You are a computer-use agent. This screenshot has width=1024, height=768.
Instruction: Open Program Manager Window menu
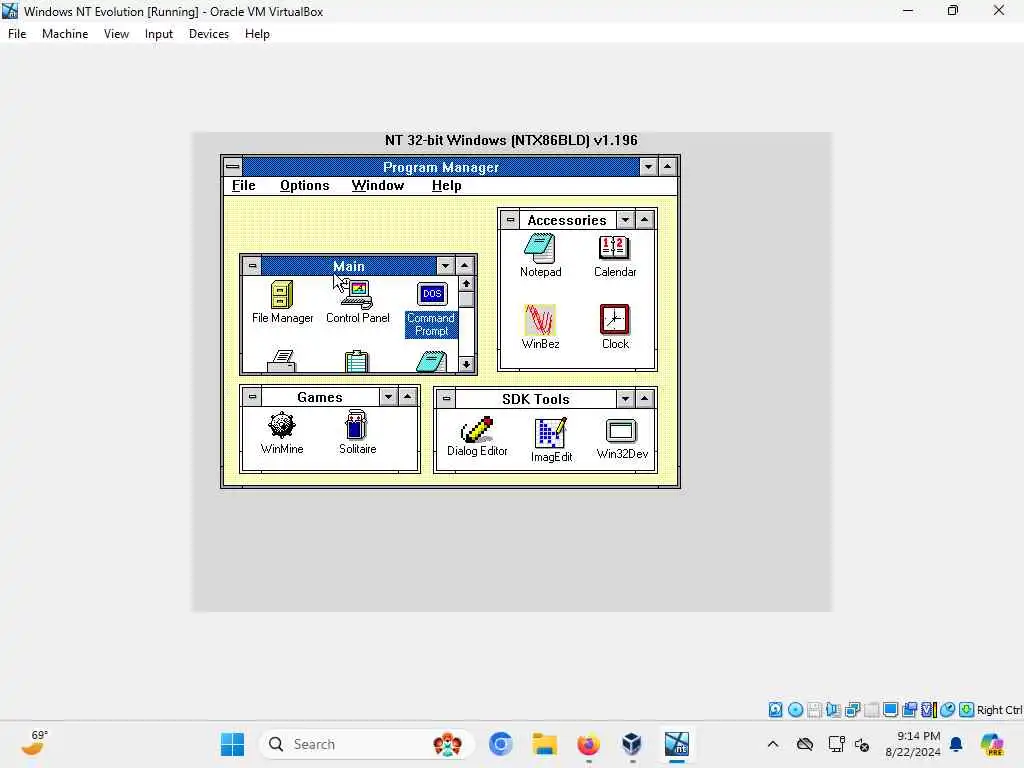[x=377, y=185]
